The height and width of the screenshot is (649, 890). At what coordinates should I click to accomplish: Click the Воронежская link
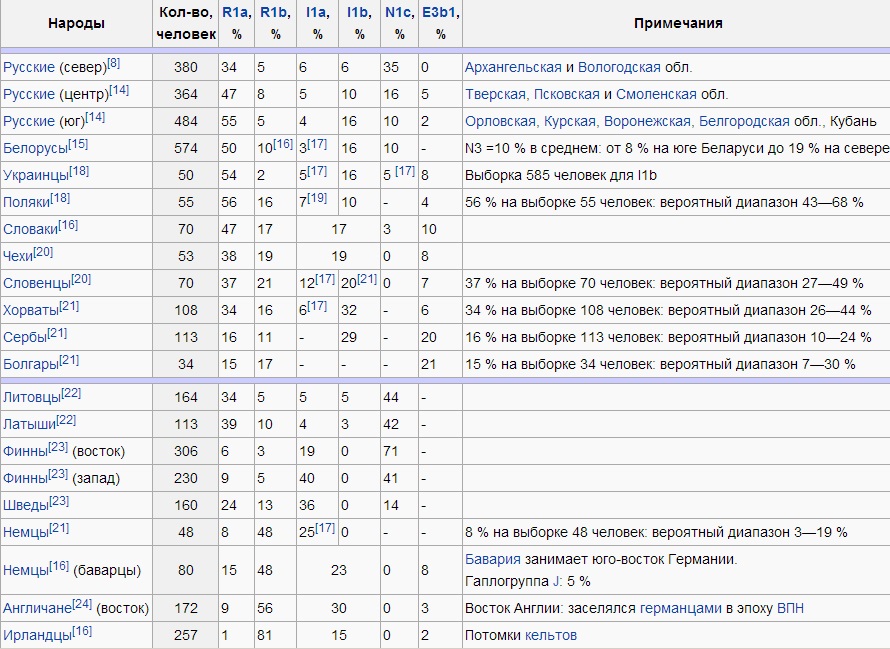point(649,122)
